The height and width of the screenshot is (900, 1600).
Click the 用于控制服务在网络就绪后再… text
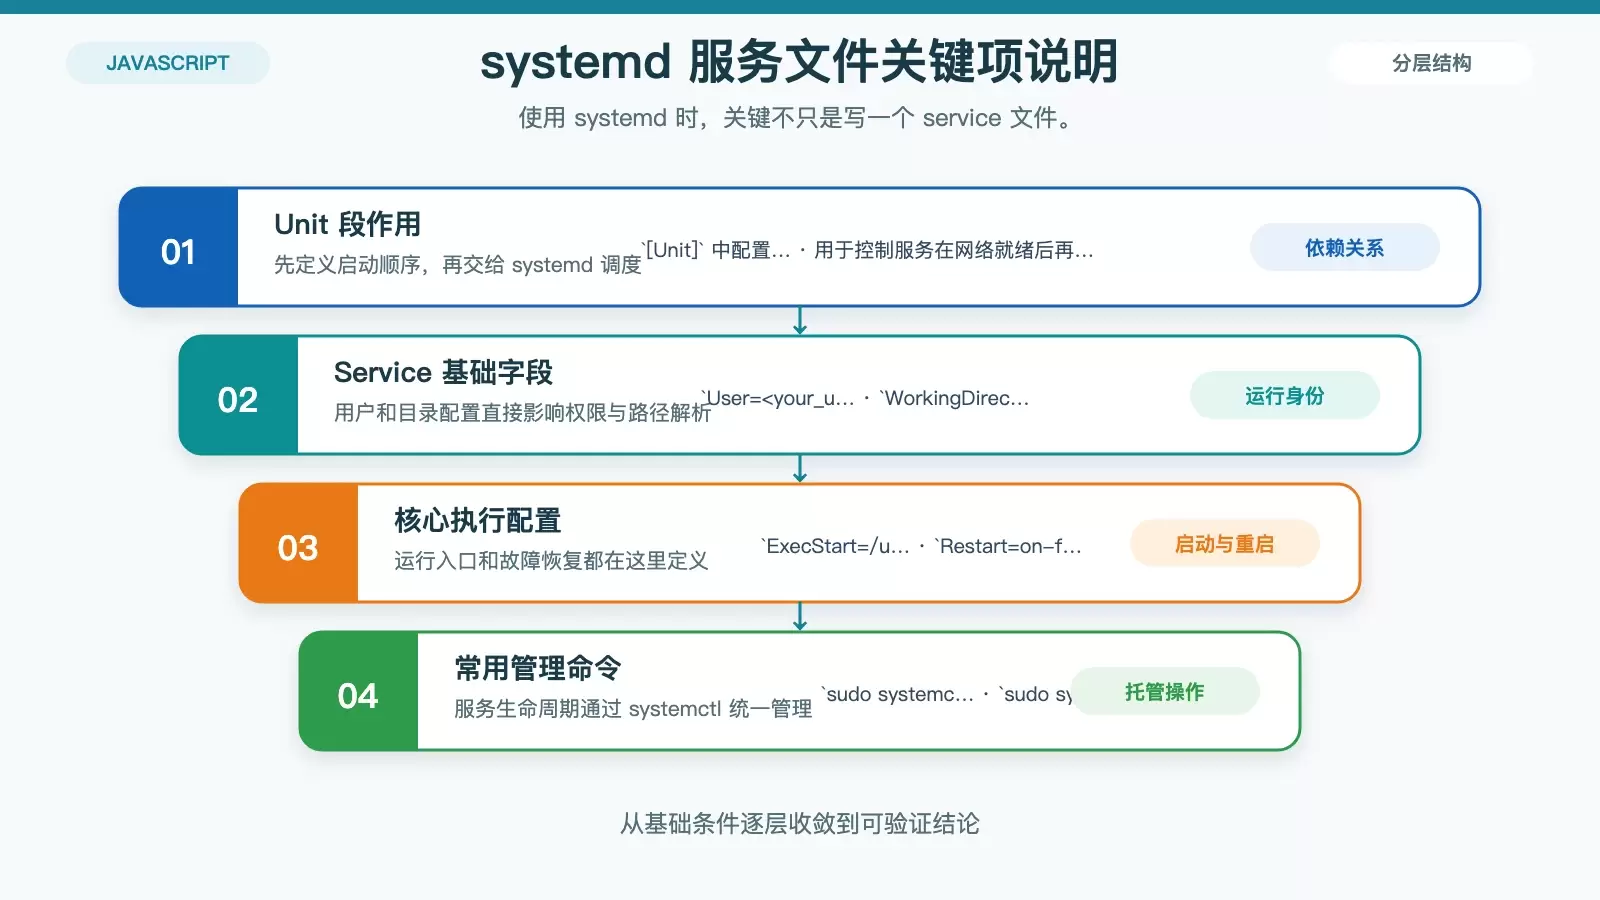[x=954, y=250]
